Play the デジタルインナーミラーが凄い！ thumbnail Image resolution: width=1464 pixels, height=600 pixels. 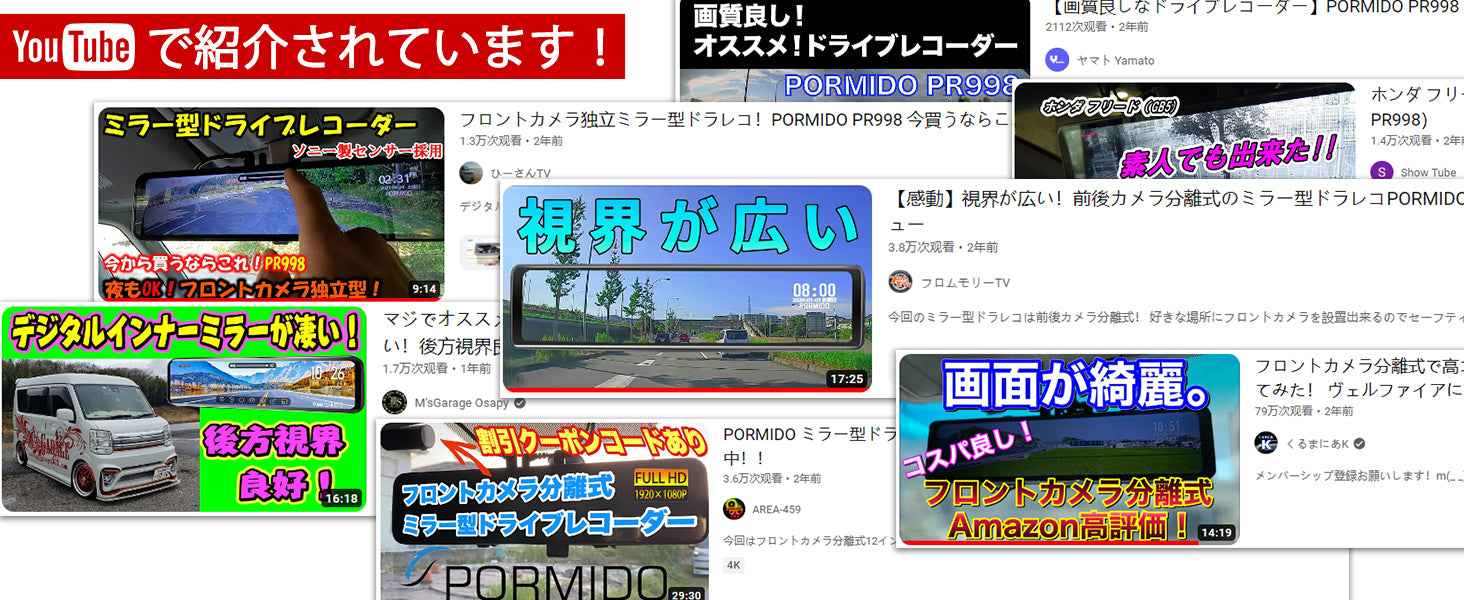[x=184, y=409]
